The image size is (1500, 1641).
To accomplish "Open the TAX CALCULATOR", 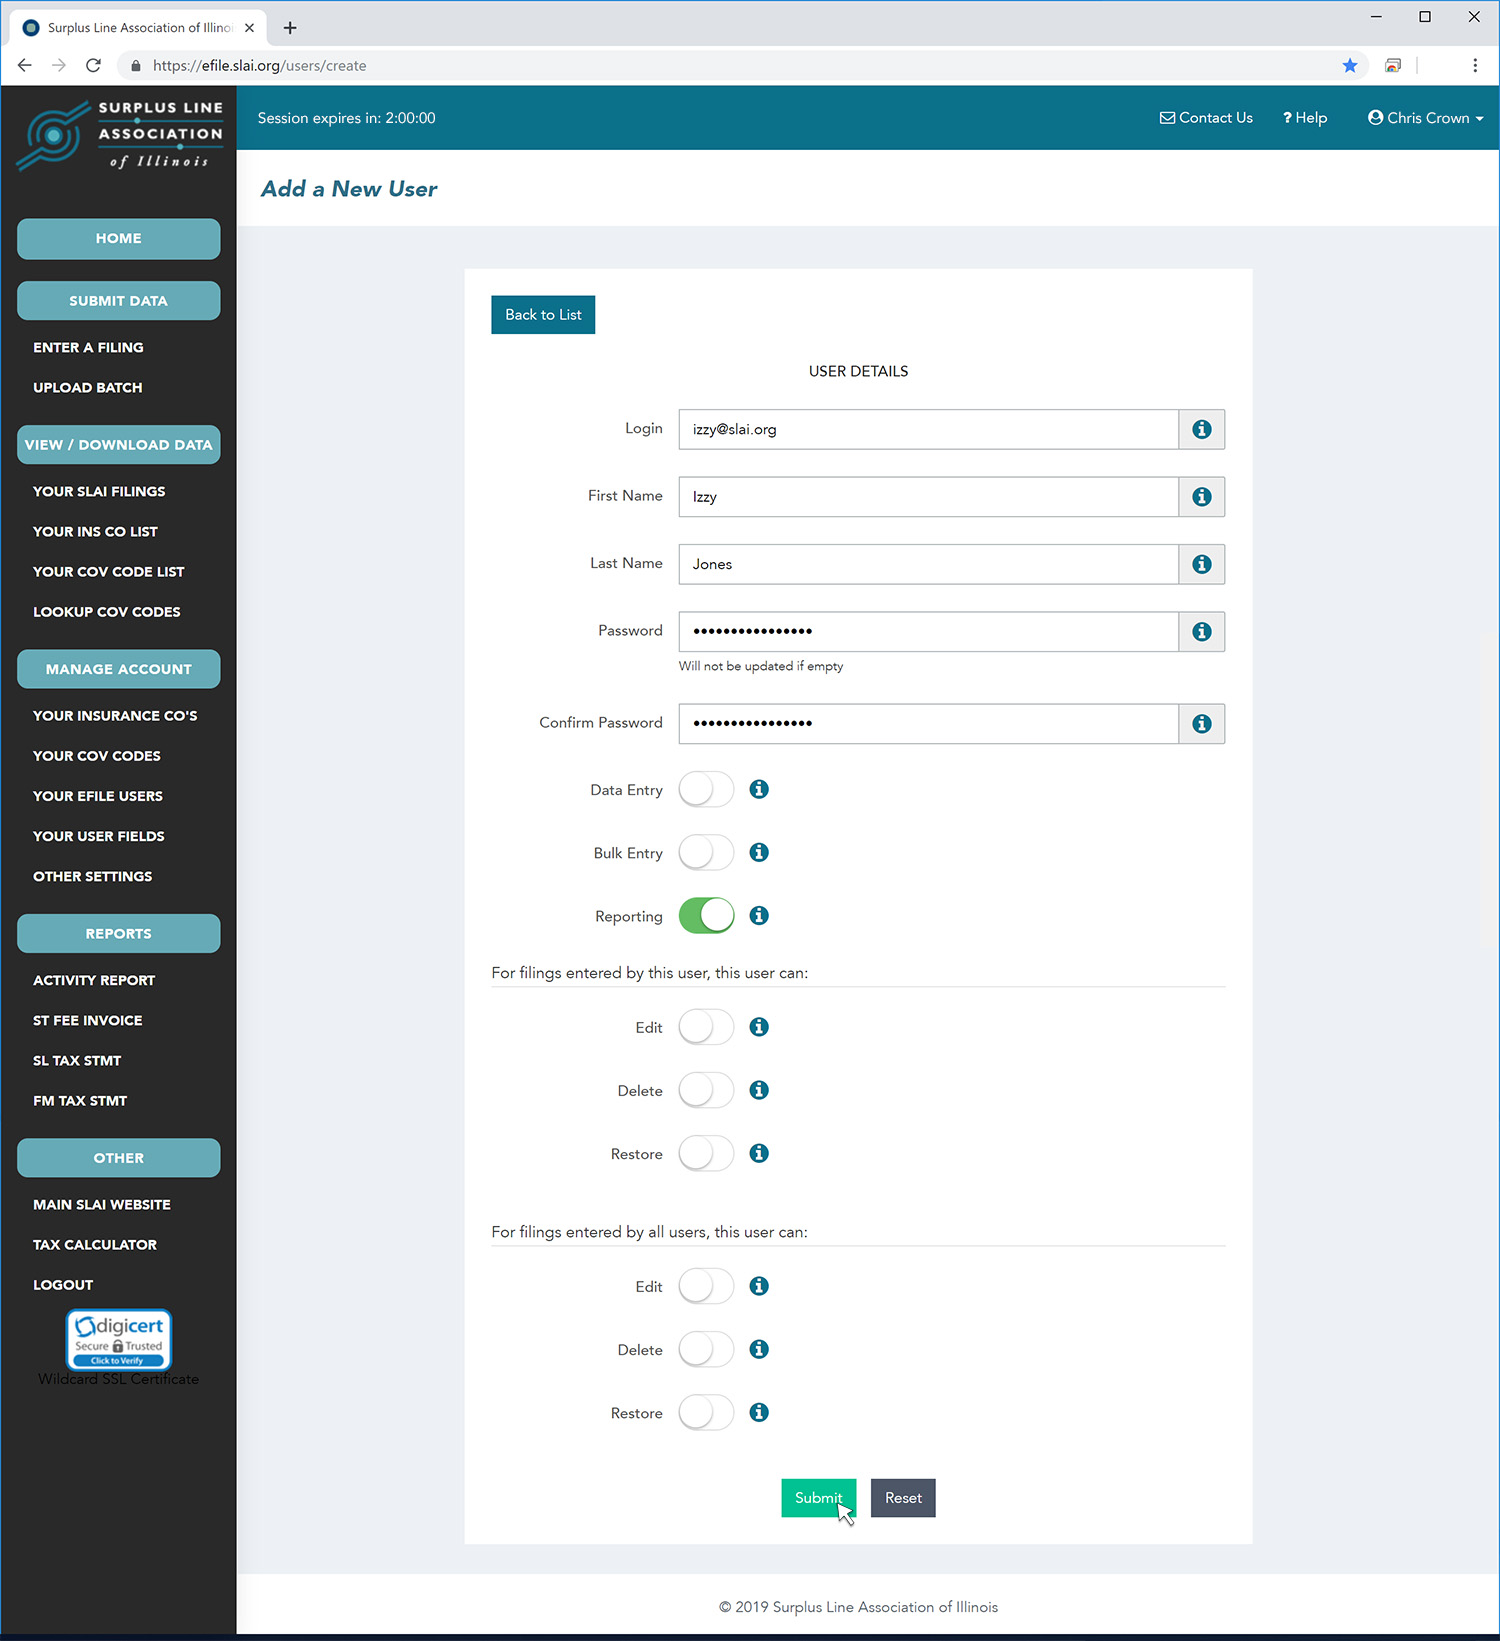I will tap(95, 1245).
